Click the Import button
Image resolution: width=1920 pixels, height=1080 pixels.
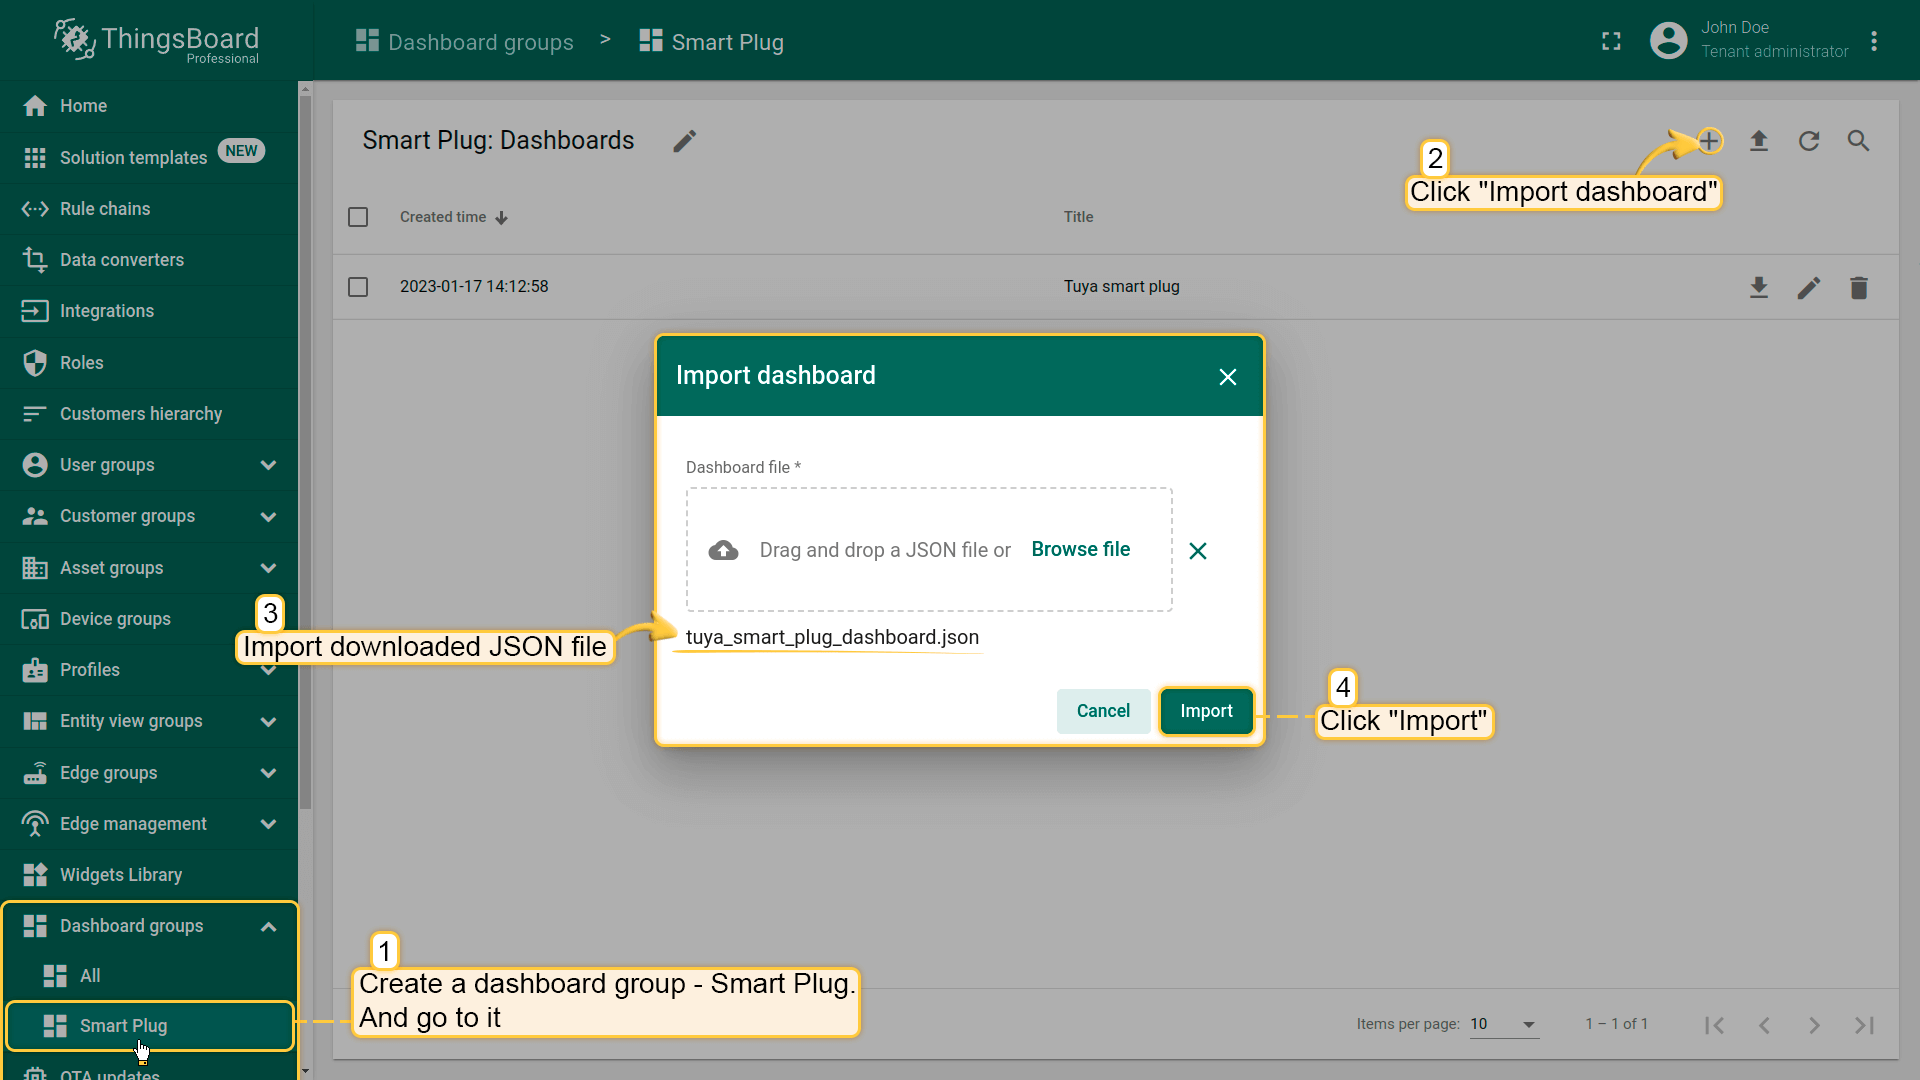1206,711
